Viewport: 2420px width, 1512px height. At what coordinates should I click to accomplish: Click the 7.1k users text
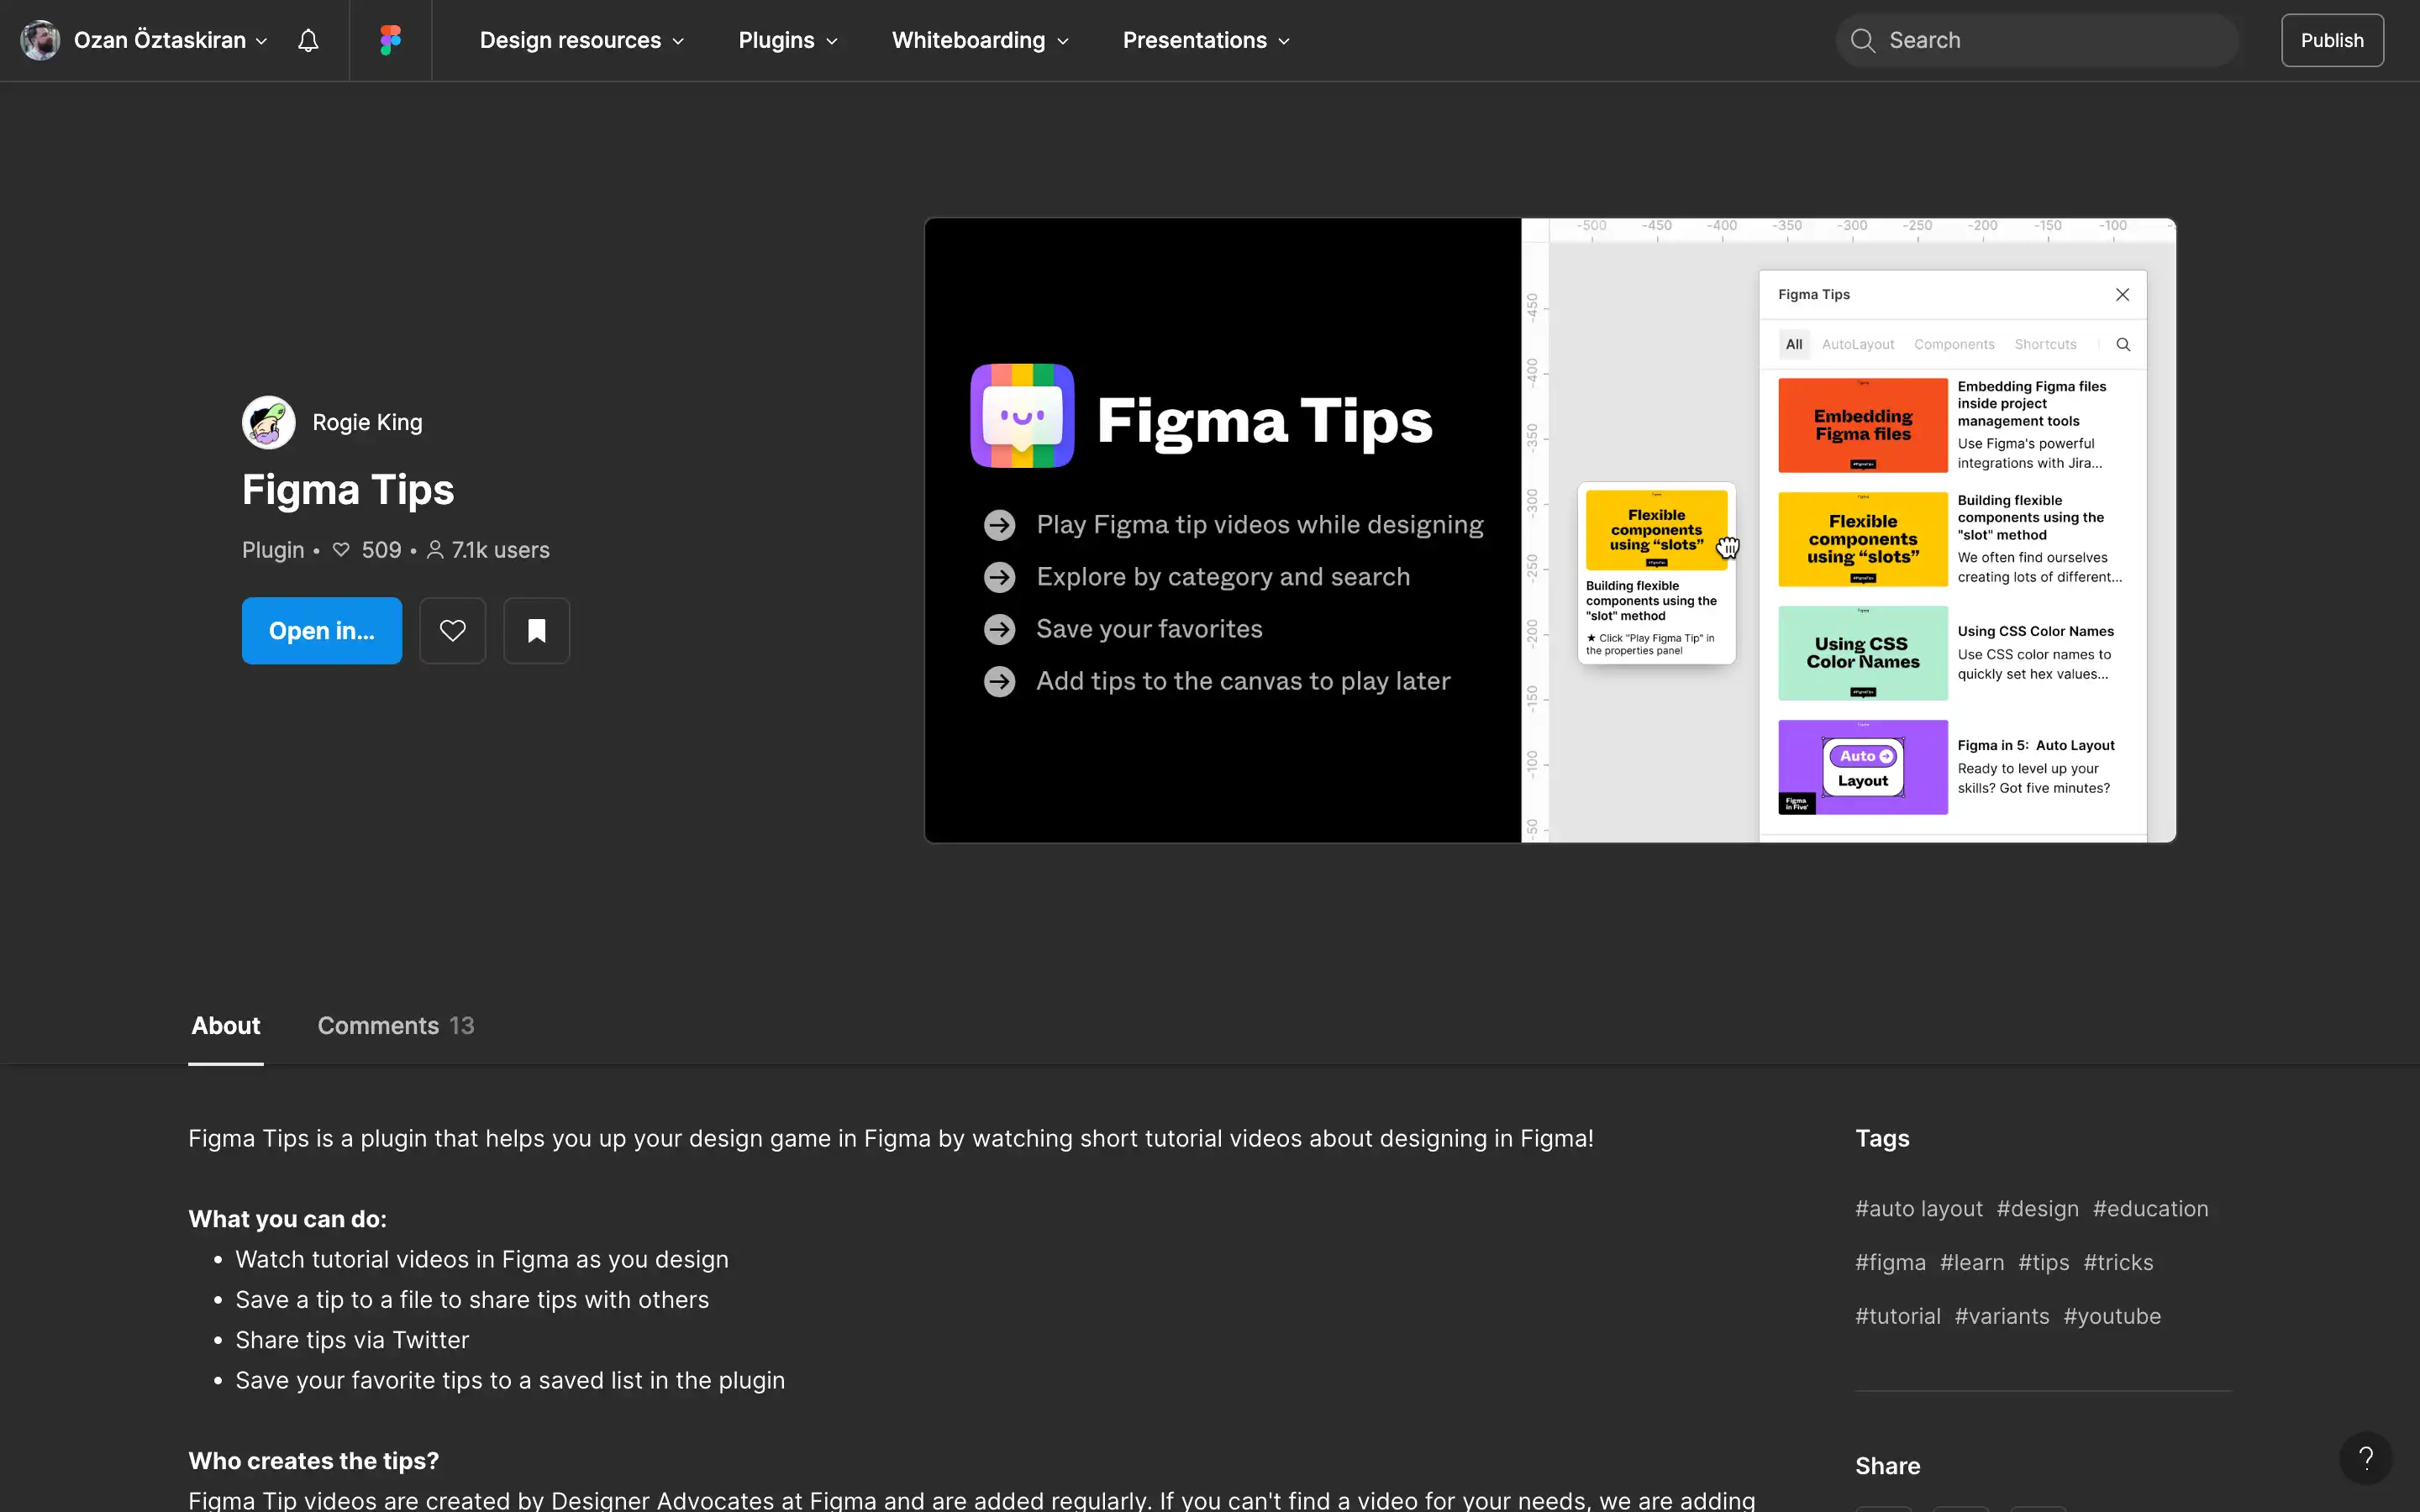point(500,550)
